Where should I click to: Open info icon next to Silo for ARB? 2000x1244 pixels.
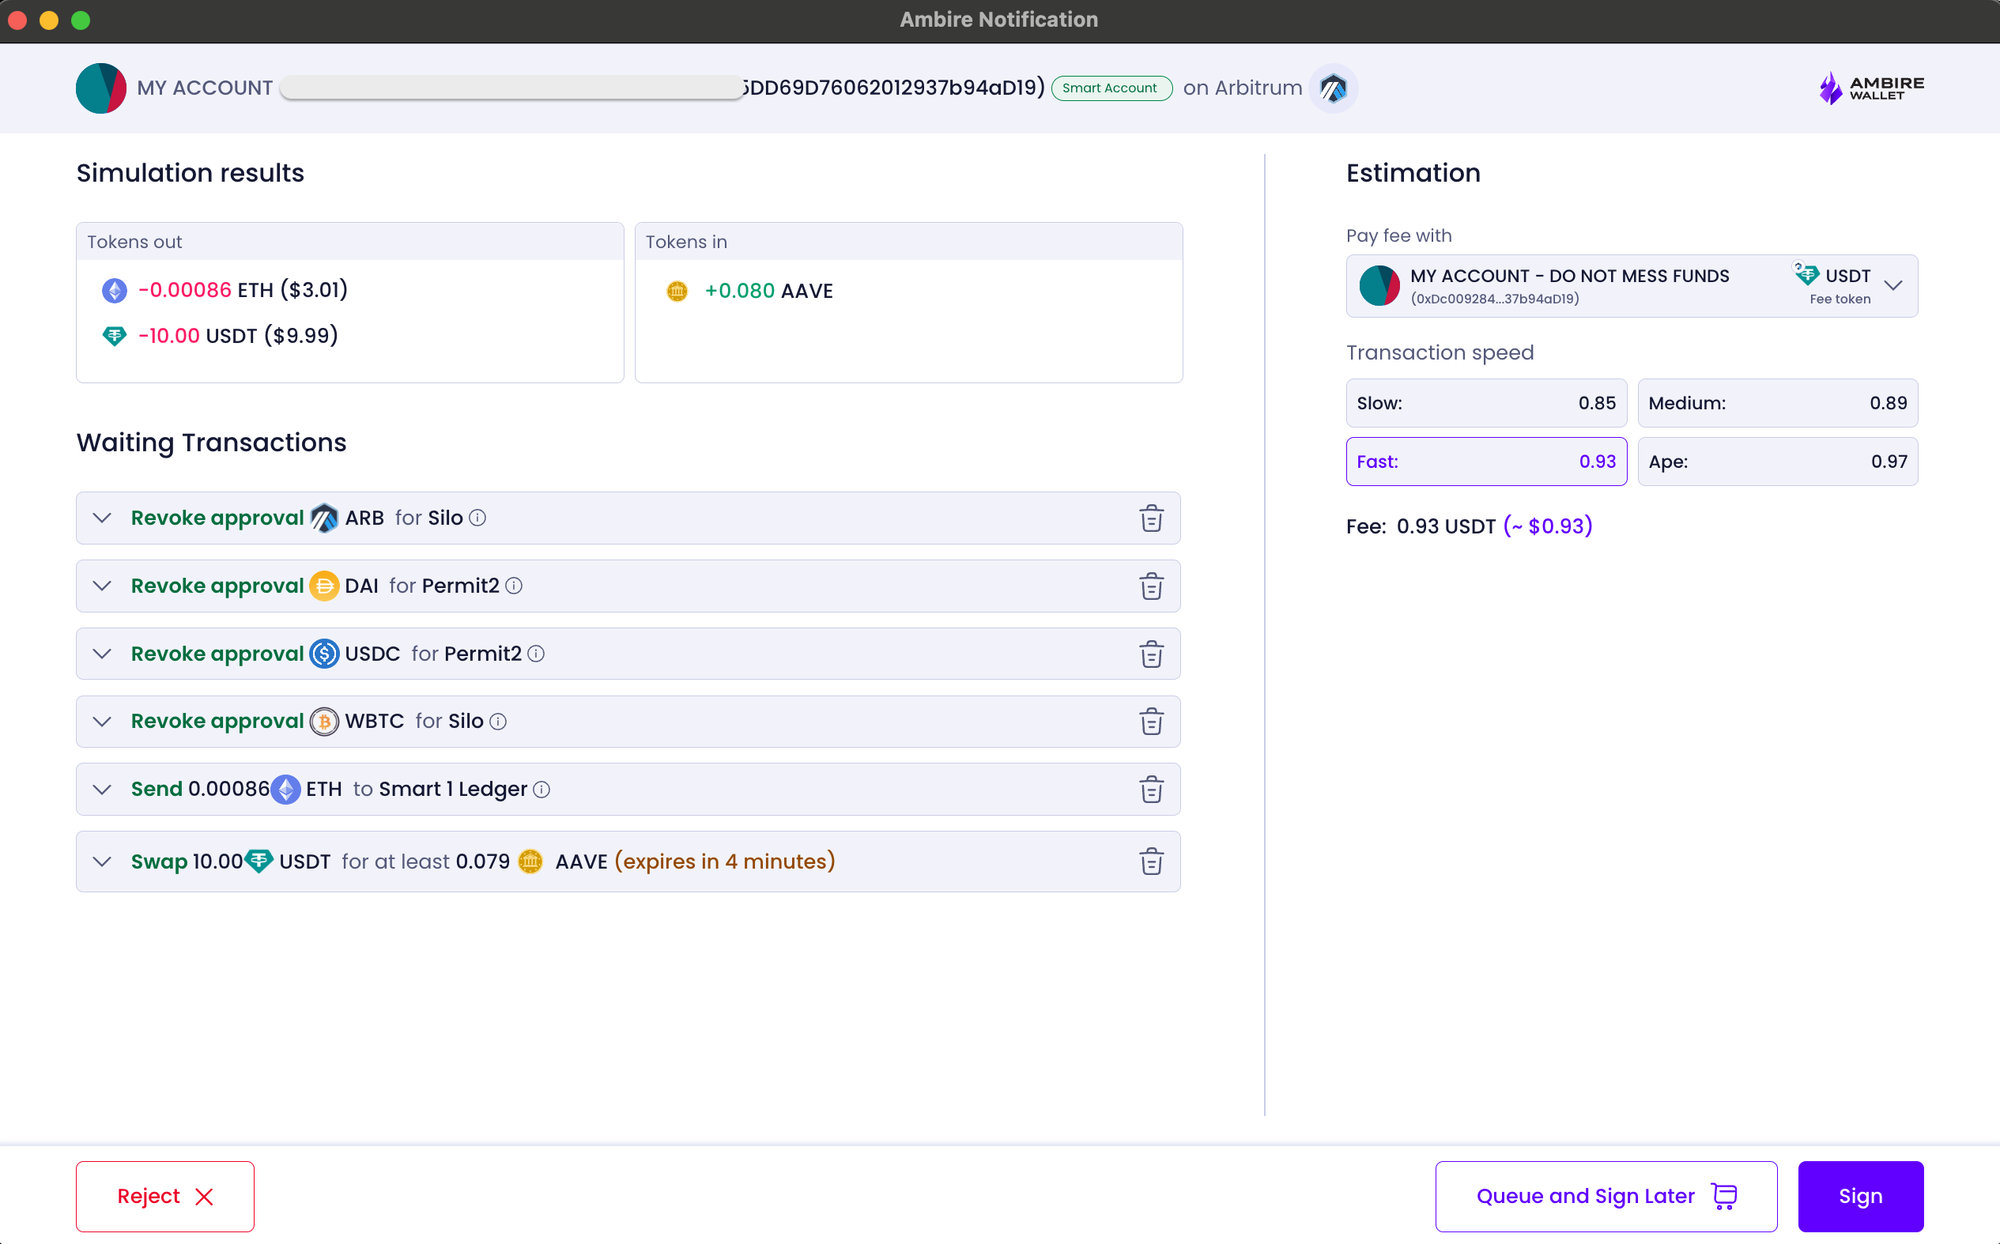tap(478, 518)
